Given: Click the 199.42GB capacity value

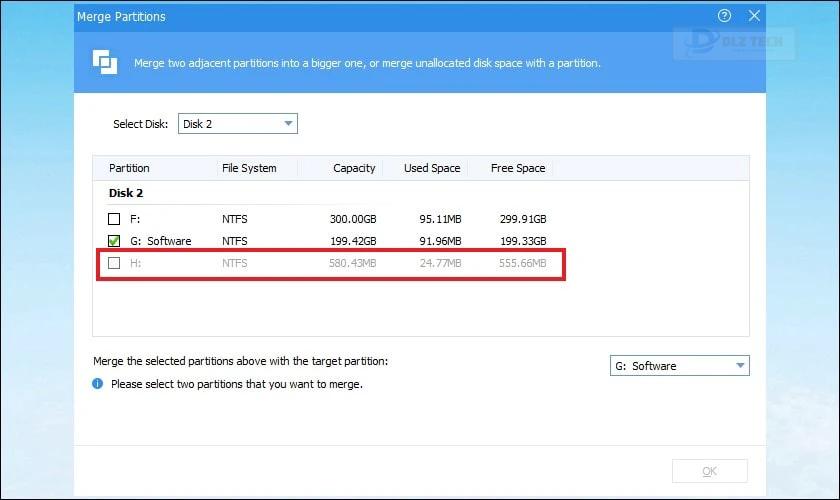Looking at the screenshot, I should pos(353,241).
